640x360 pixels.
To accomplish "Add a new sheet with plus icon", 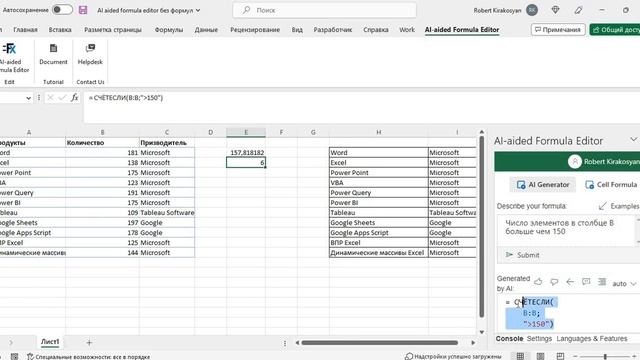I will [89, 342].
